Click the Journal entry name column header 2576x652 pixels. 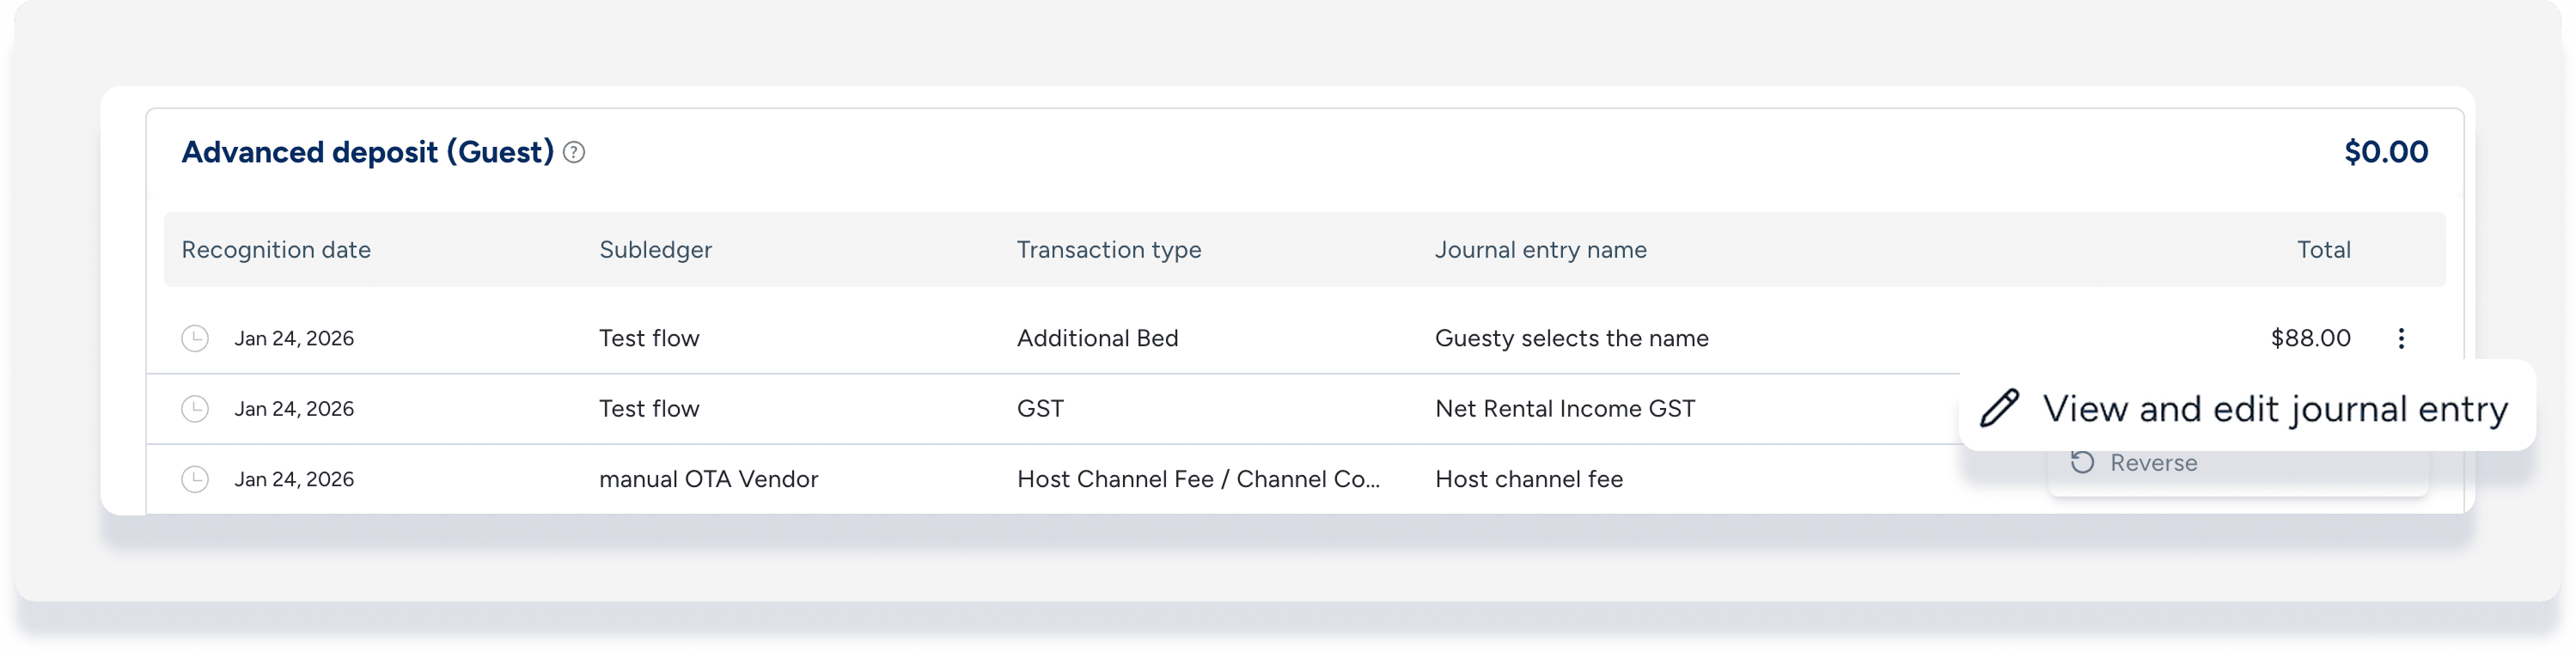[1540, 250]
